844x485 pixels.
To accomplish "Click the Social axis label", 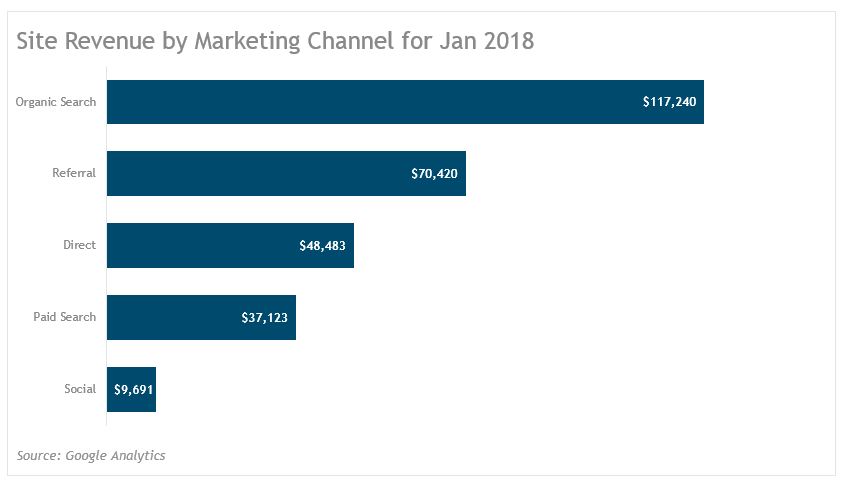I will (x=80, y=389).
